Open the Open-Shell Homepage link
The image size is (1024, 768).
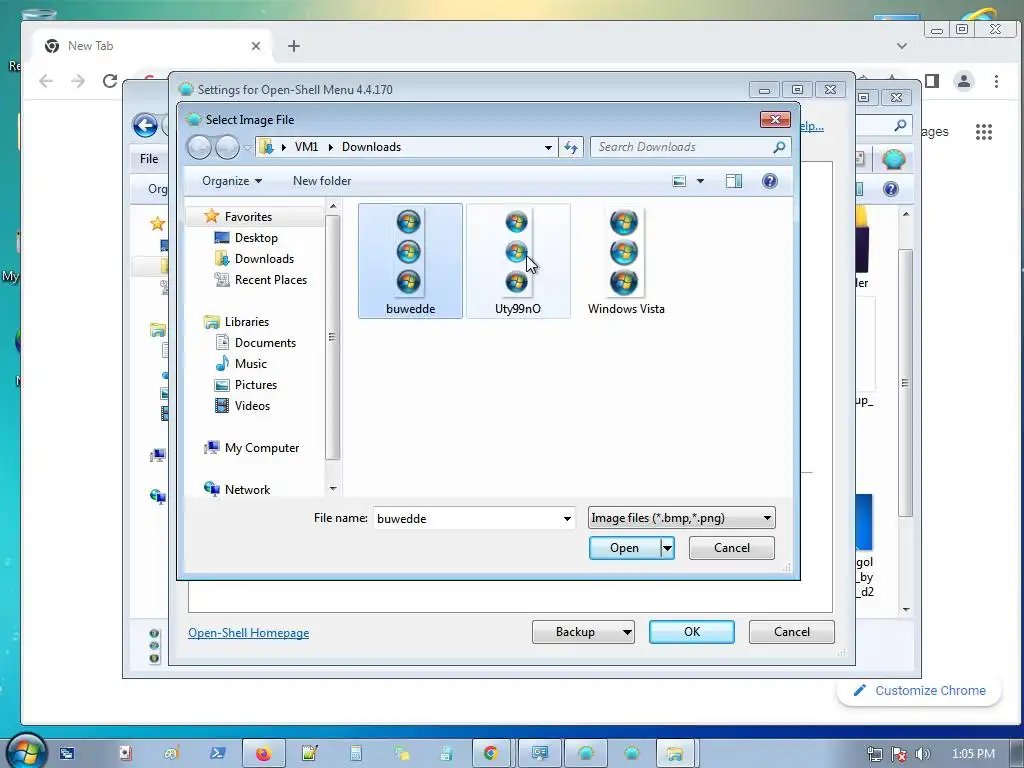248,633
